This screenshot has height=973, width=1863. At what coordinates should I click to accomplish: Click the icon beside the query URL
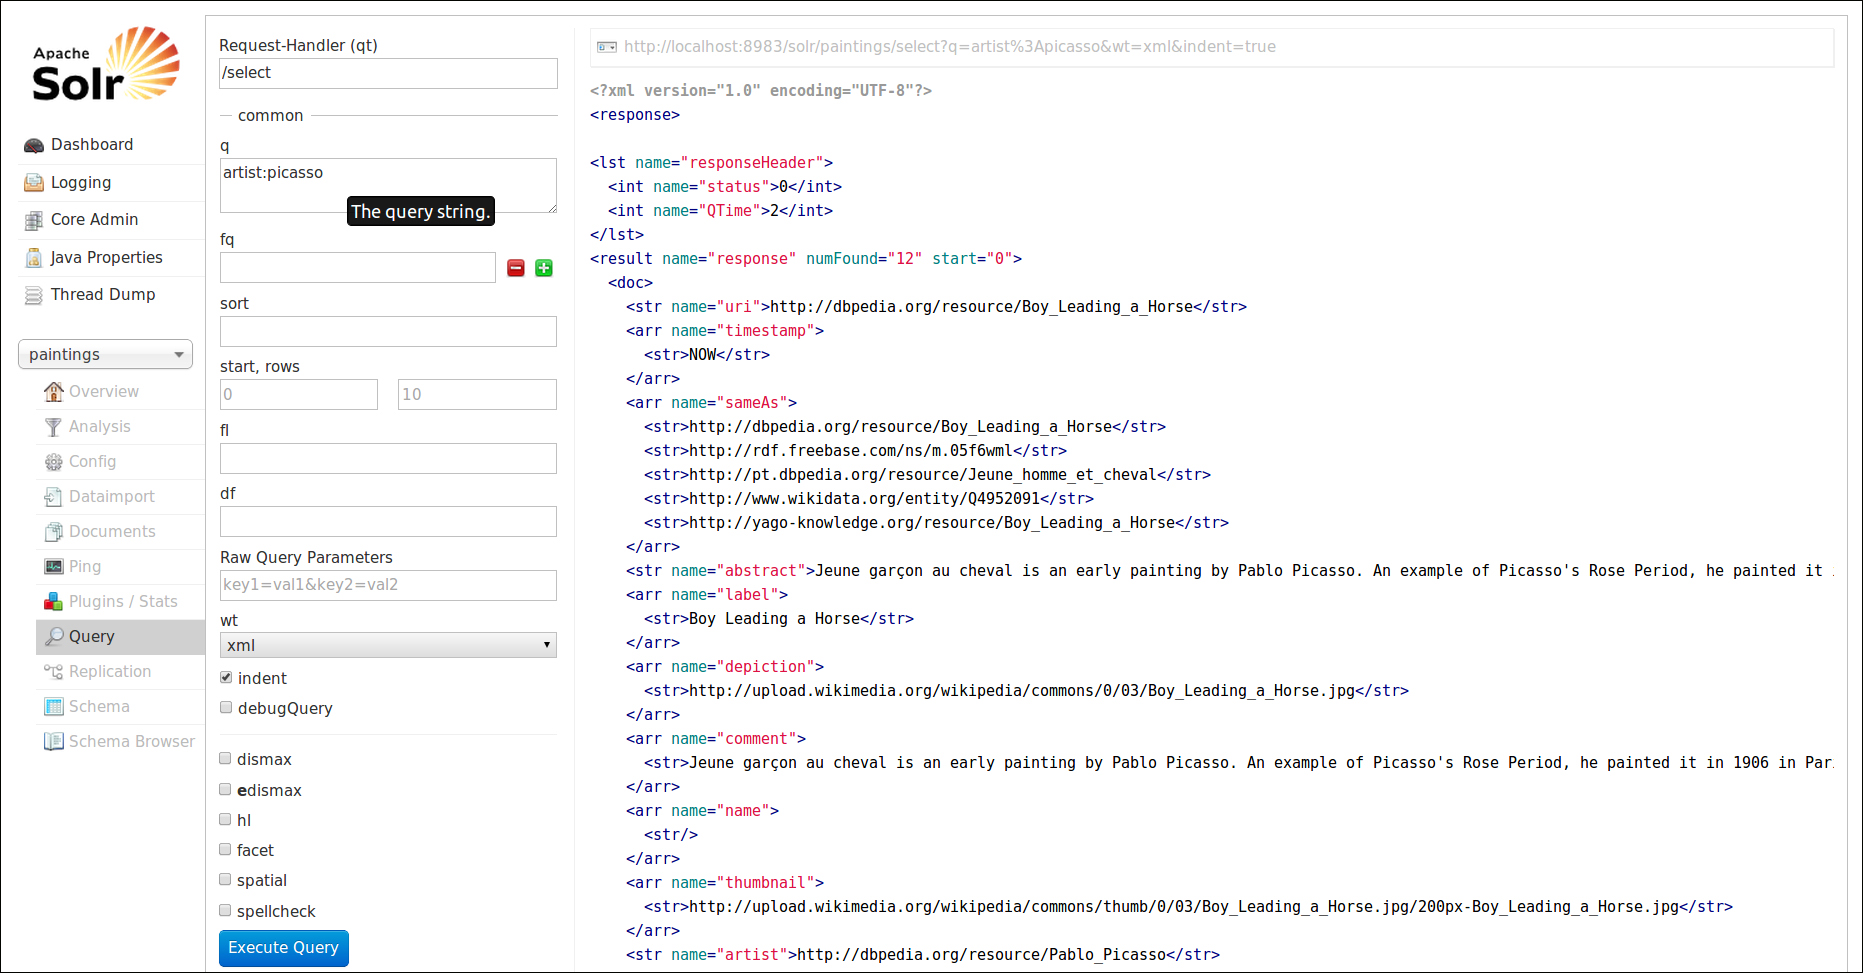607,47
